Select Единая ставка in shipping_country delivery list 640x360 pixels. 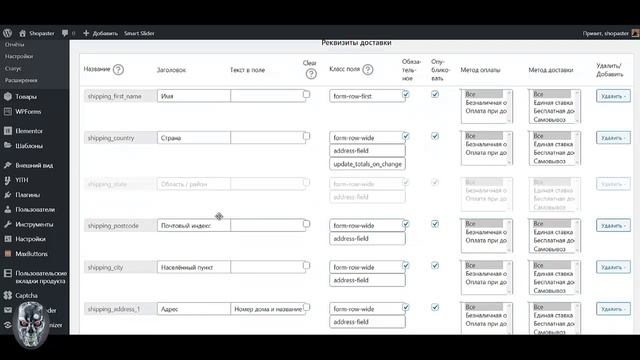click(553, 144)
